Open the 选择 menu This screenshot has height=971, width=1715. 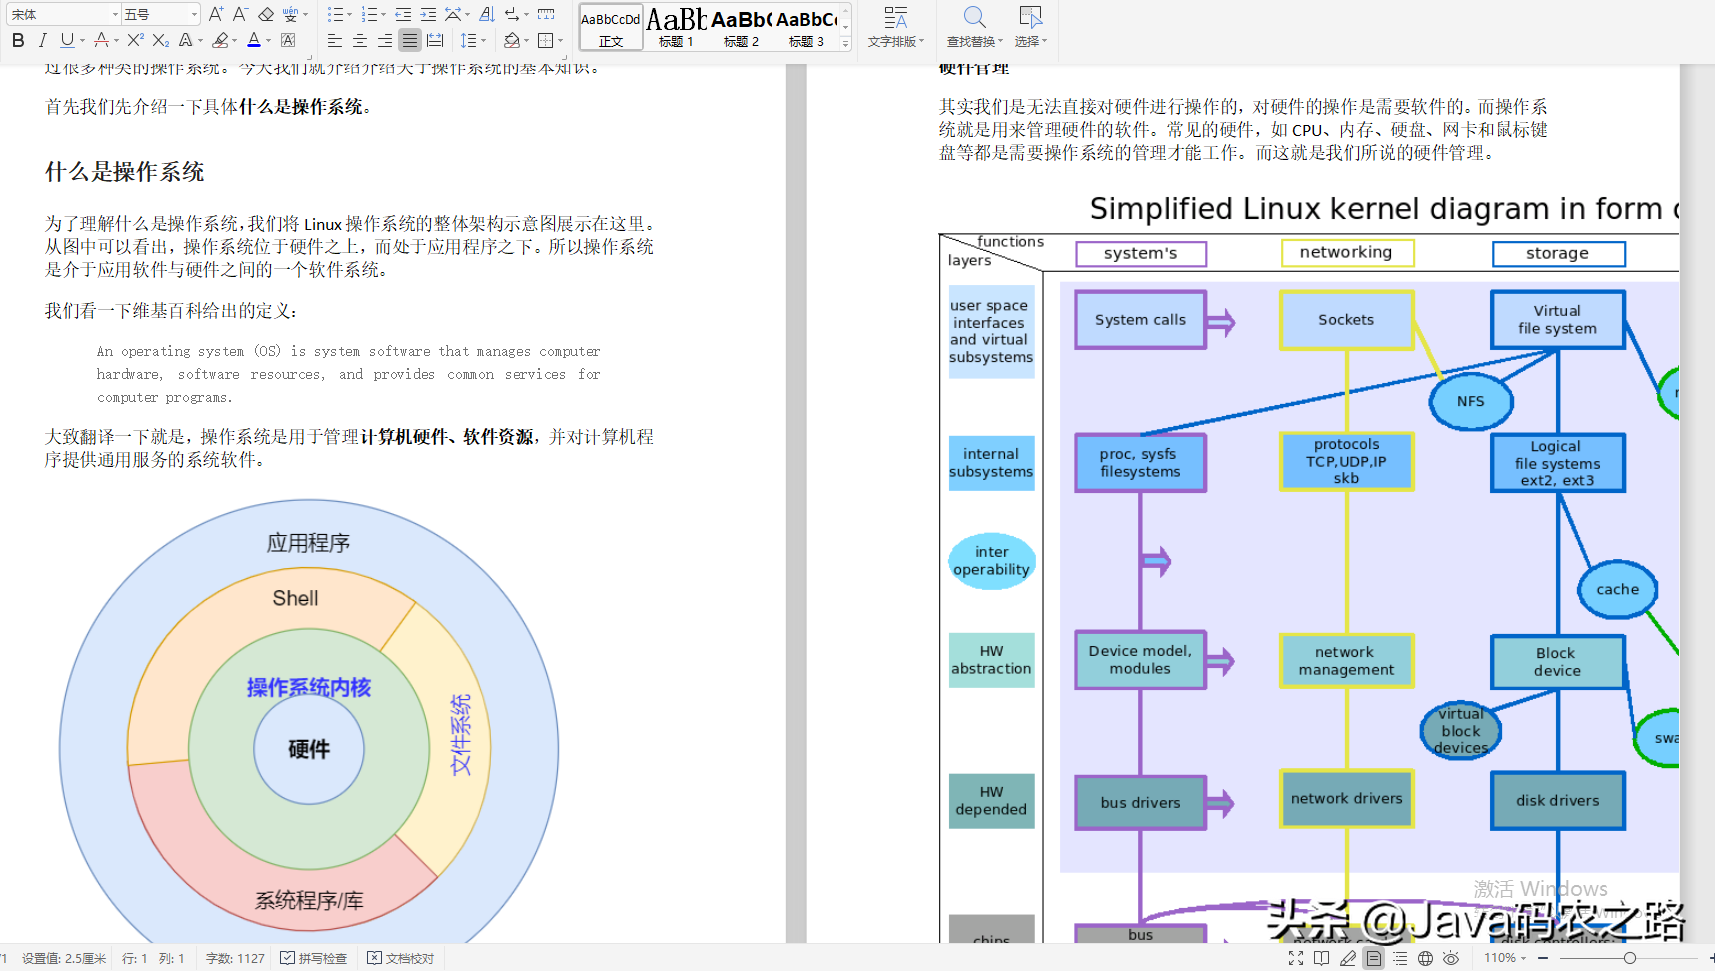[x=1031, y=27]
